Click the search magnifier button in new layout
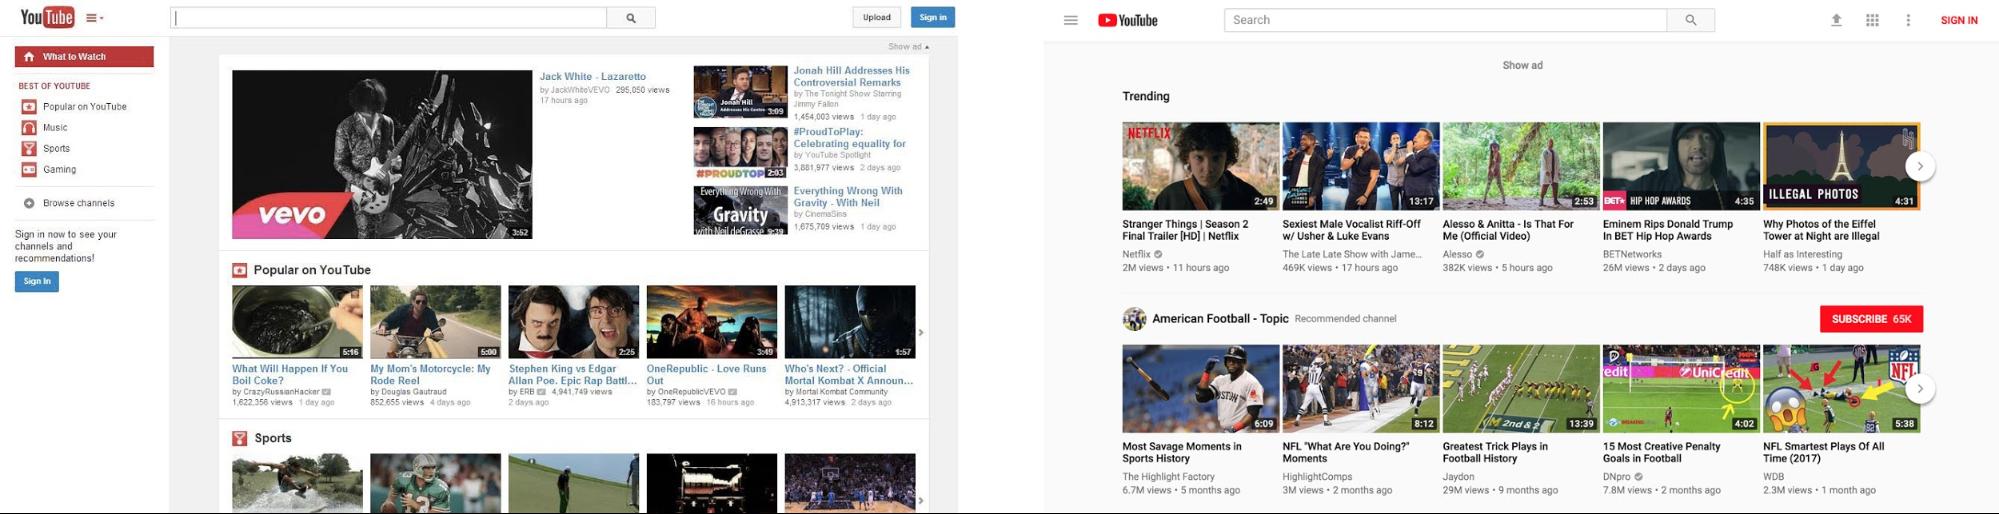The width and height of the screenshot is (1999, 514). click(1691, 20)
